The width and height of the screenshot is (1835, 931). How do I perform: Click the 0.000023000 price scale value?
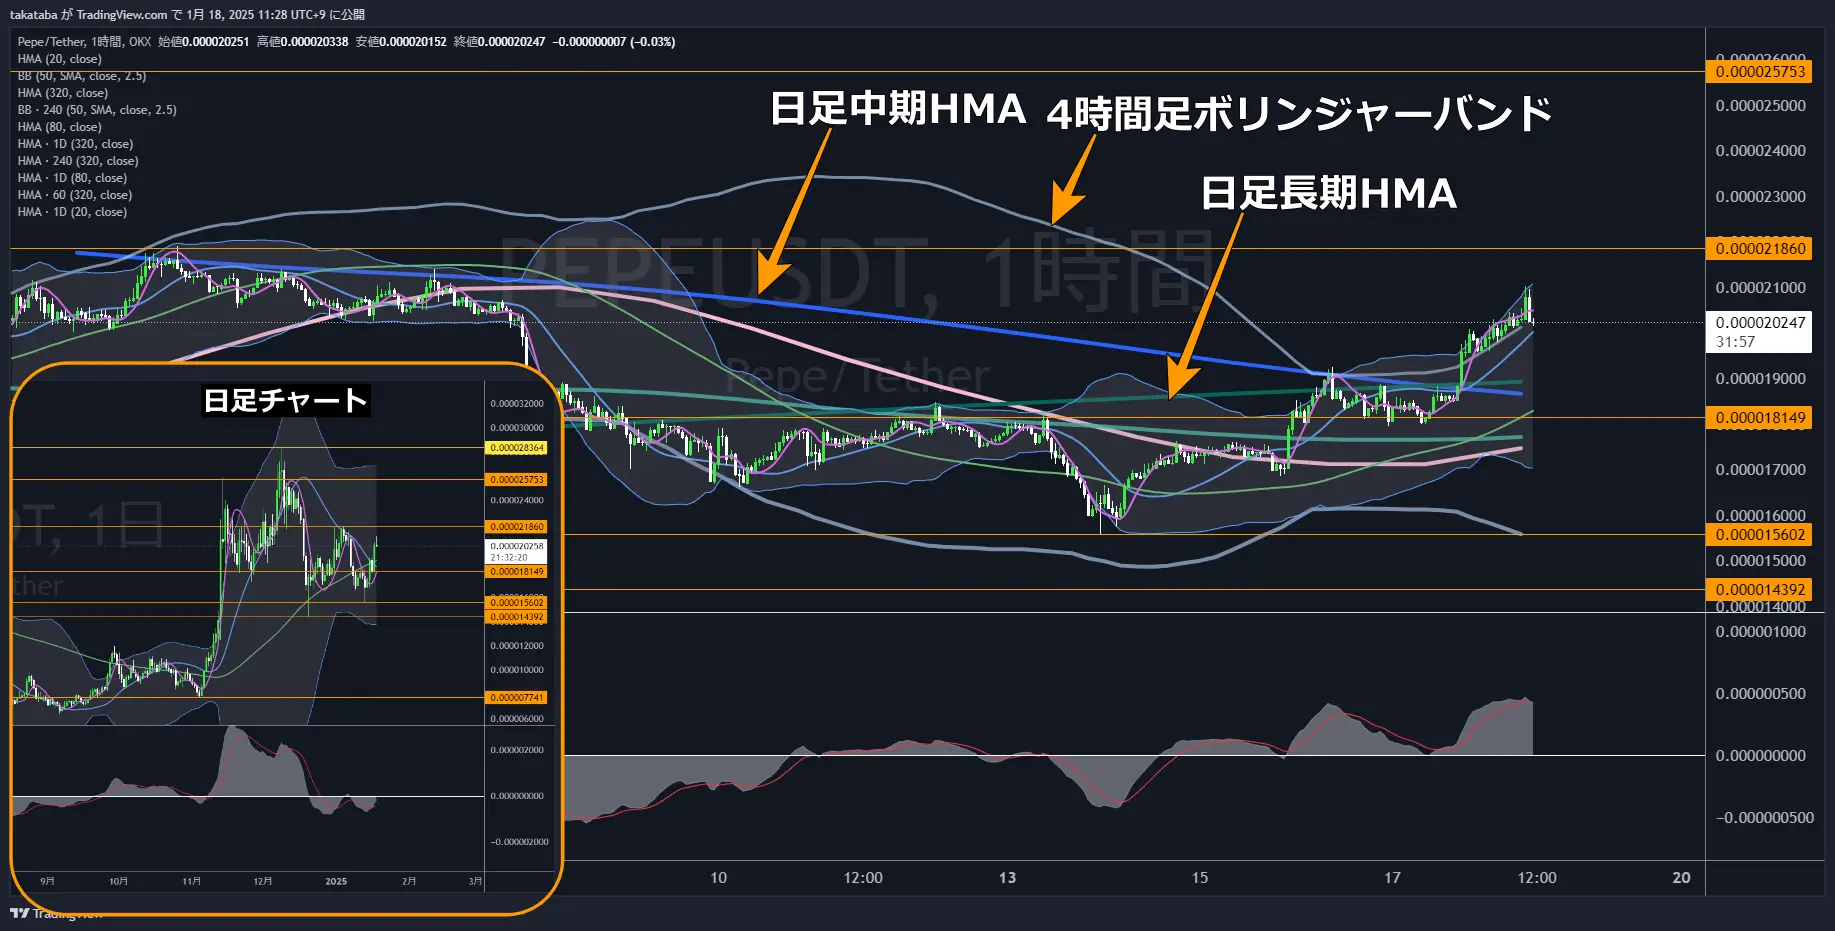coord(1760,196)
